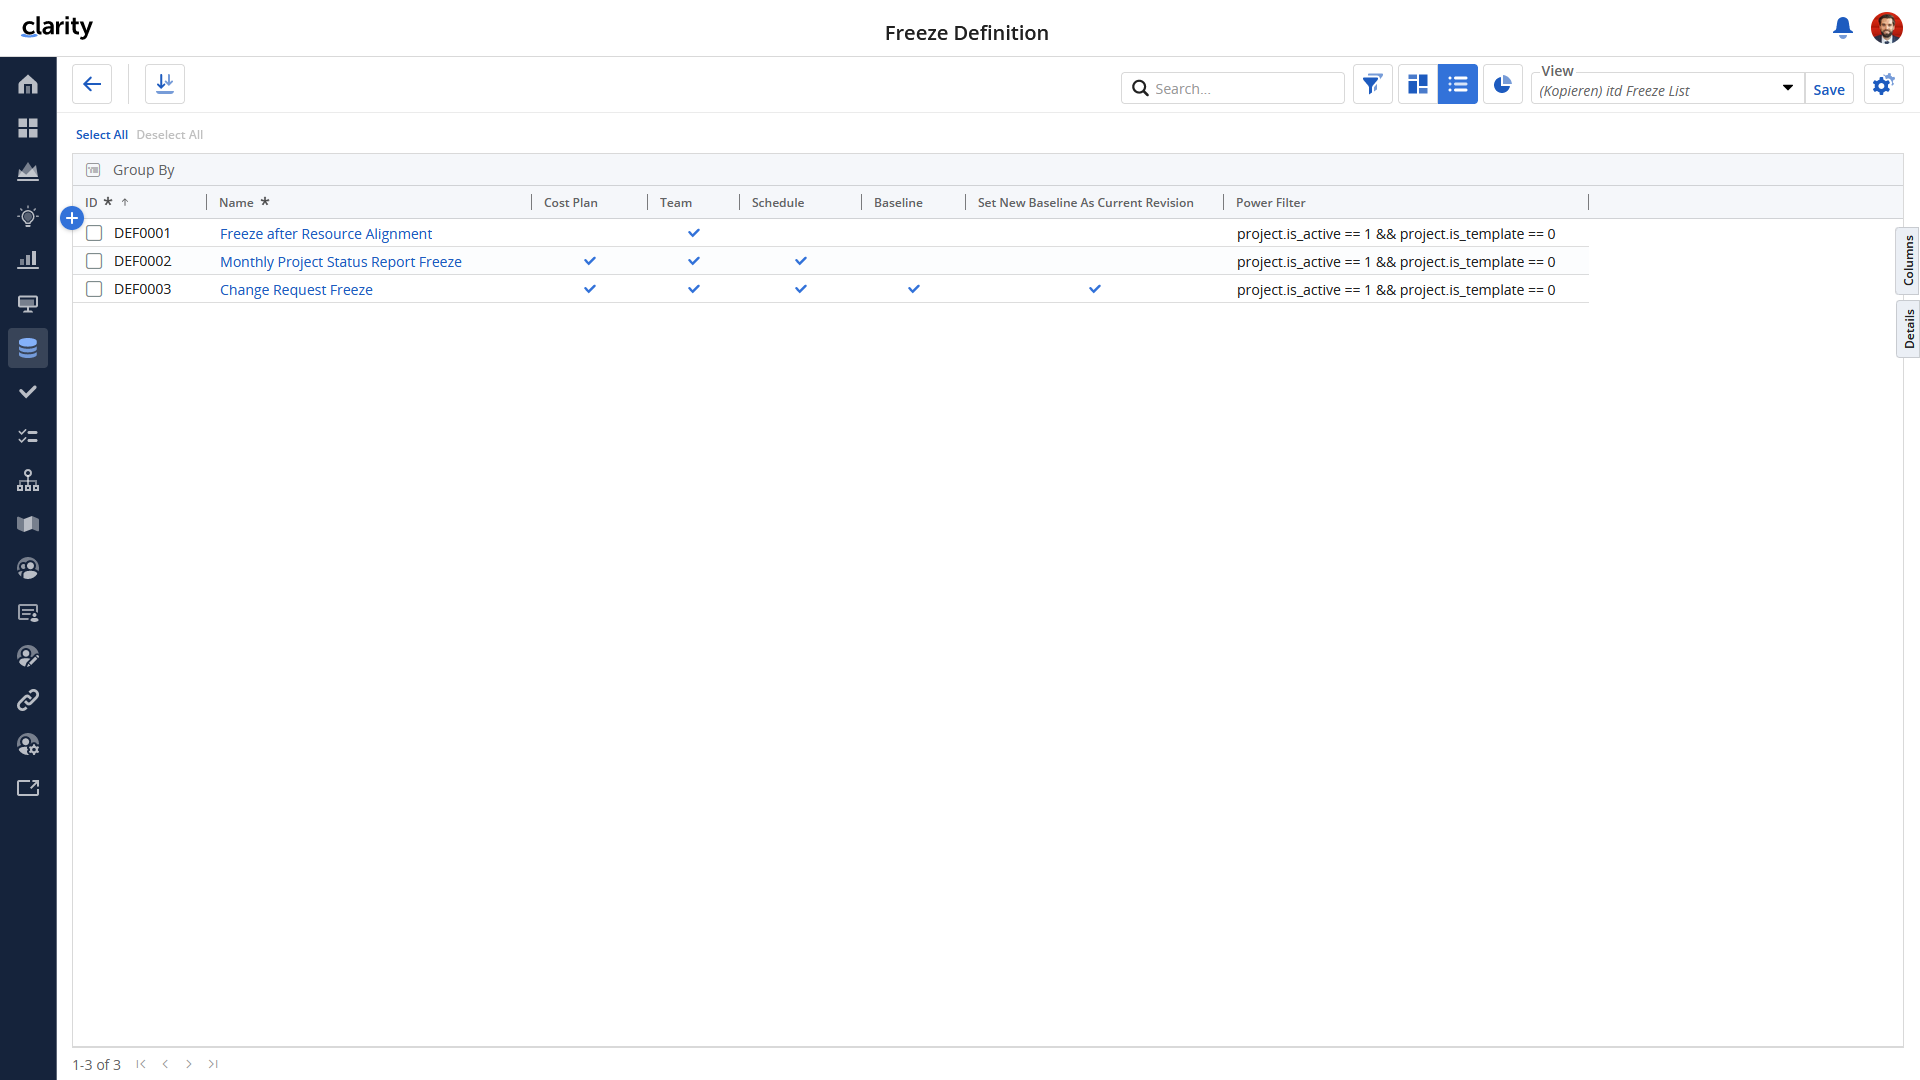Open the dashboard tiles sidebar icon
Image resolution: width=1920 pixels, height=1080 pixels.
click(x=28, y=128)
